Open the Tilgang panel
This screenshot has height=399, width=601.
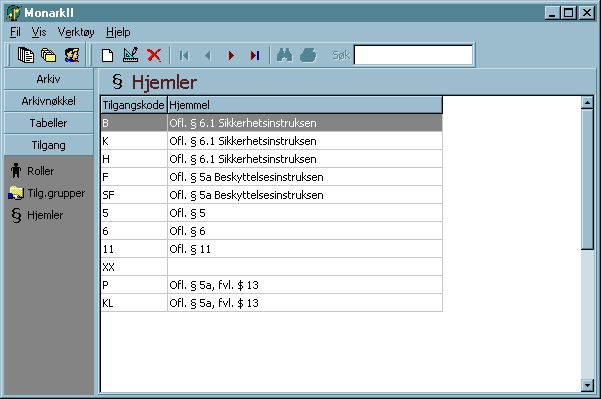(x=48, y=145)
